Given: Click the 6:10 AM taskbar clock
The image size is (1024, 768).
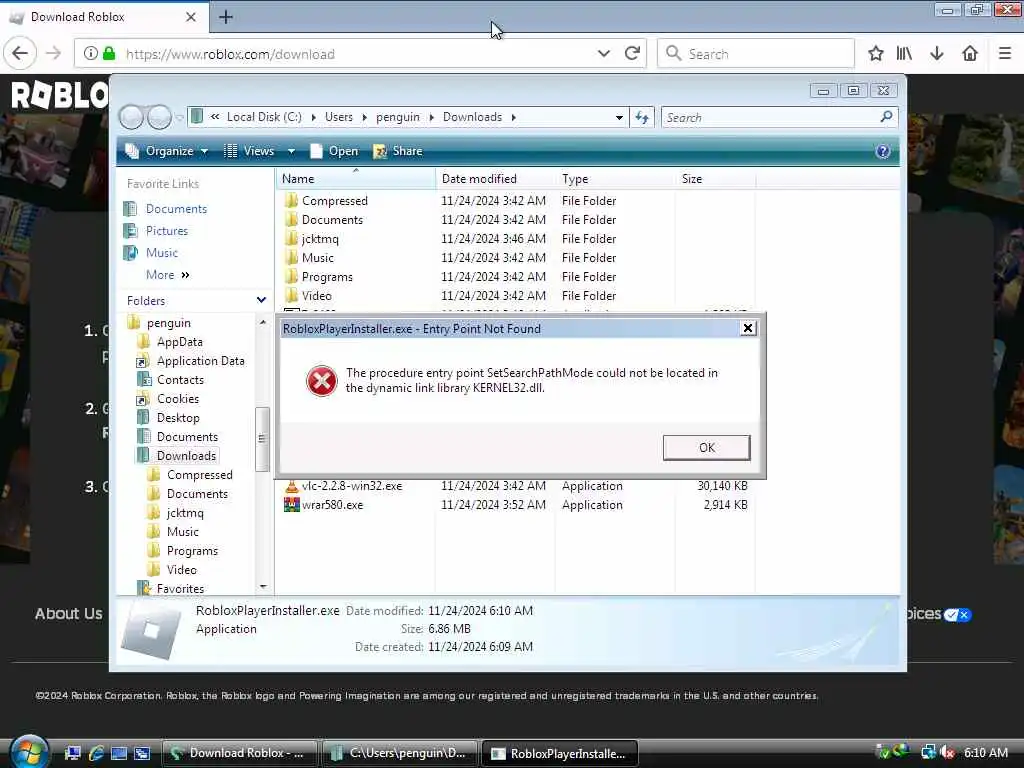Looking at the screenshot, I should 985,752.
